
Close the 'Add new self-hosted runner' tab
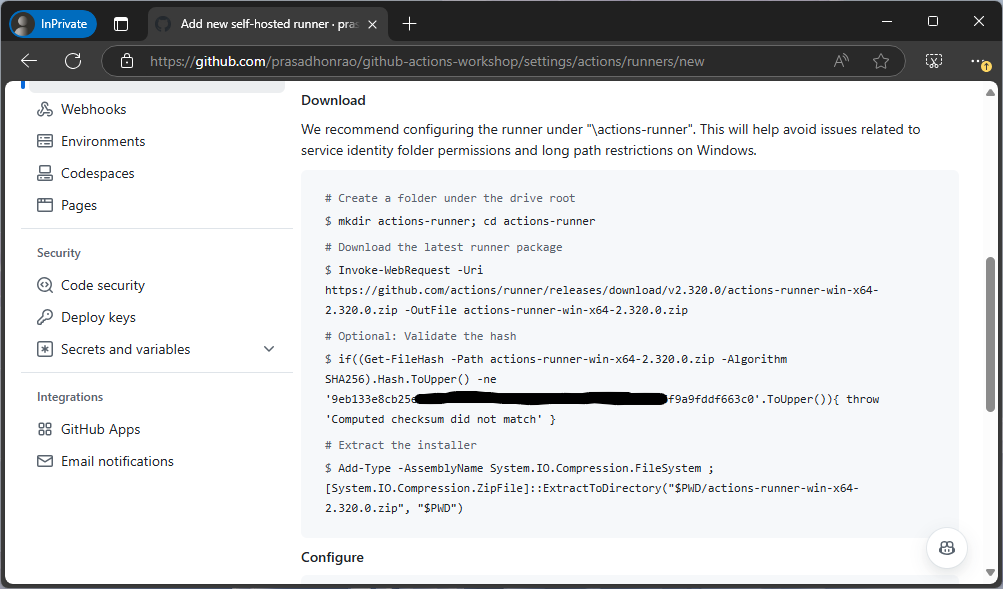(372, 24)
